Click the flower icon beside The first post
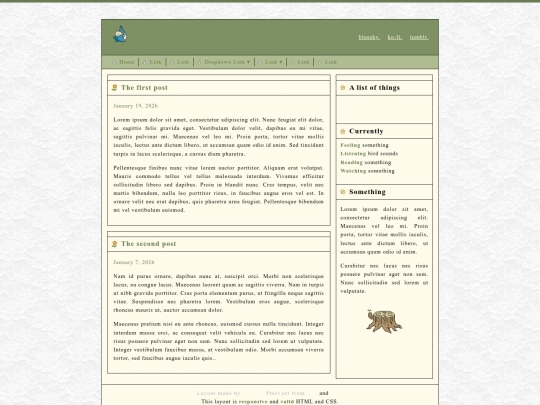This screenshot has width=540, height=405. (x=115, y=88)
